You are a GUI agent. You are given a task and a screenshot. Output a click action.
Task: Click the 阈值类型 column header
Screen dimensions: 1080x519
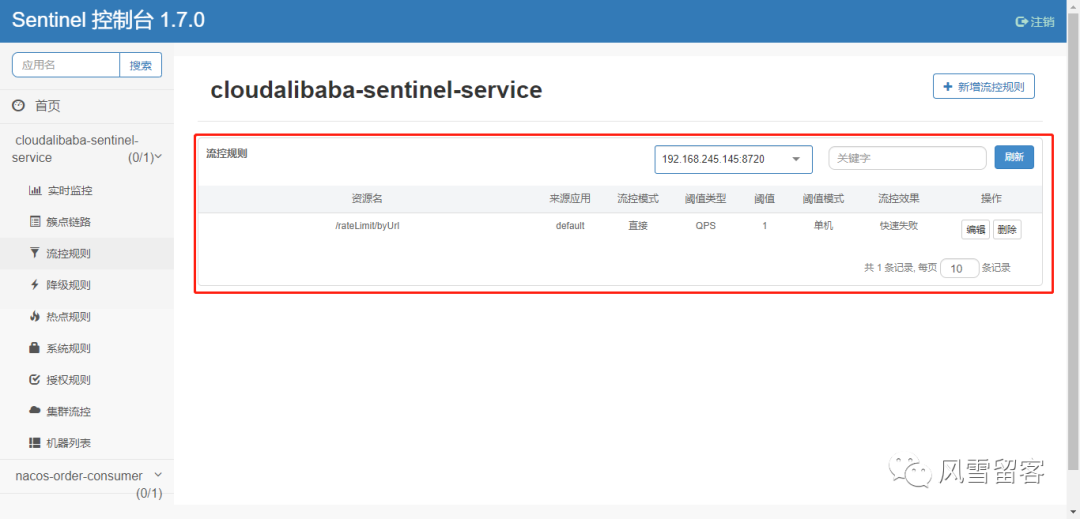tap(705, 198)
